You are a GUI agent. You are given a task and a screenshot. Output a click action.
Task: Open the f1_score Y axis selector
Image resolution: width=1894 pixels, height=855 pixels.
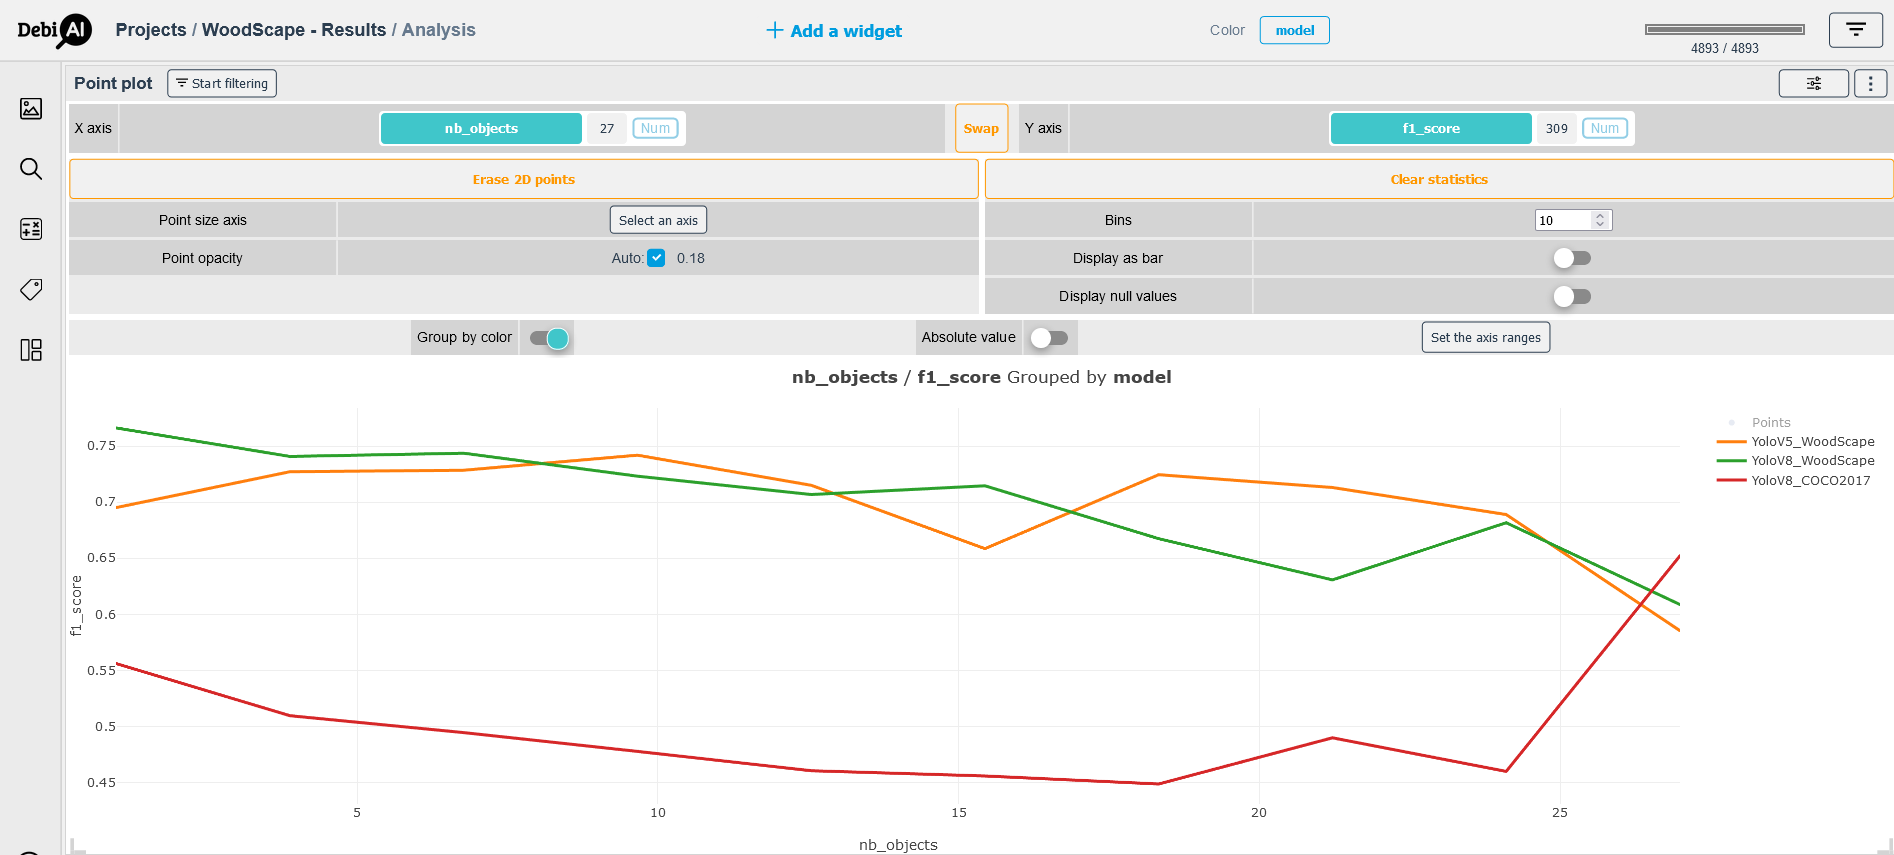[1430, 128]
